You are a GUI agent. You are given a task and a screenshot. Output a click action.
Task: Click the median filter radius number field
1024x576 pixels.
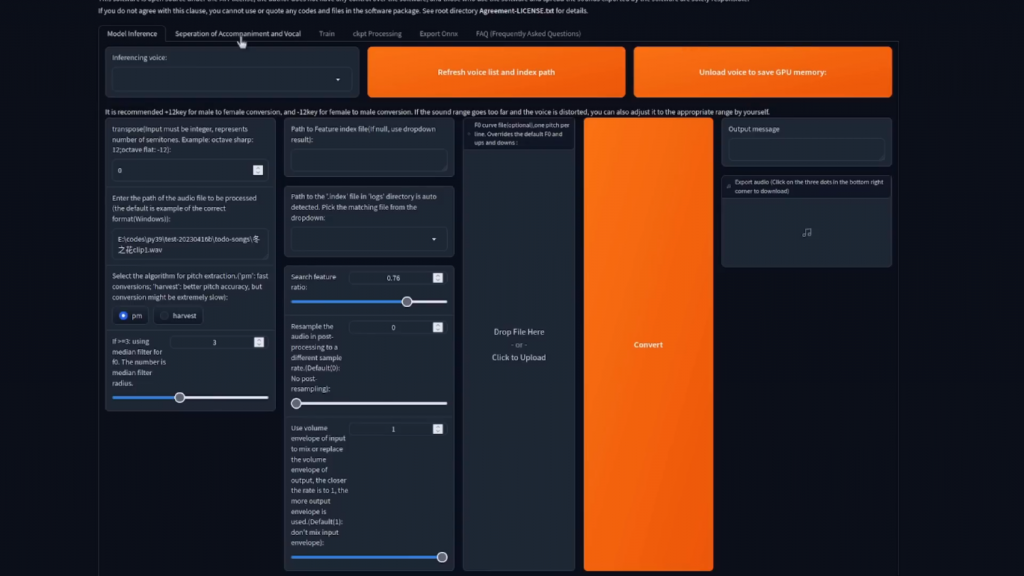[x=213, y=342]
